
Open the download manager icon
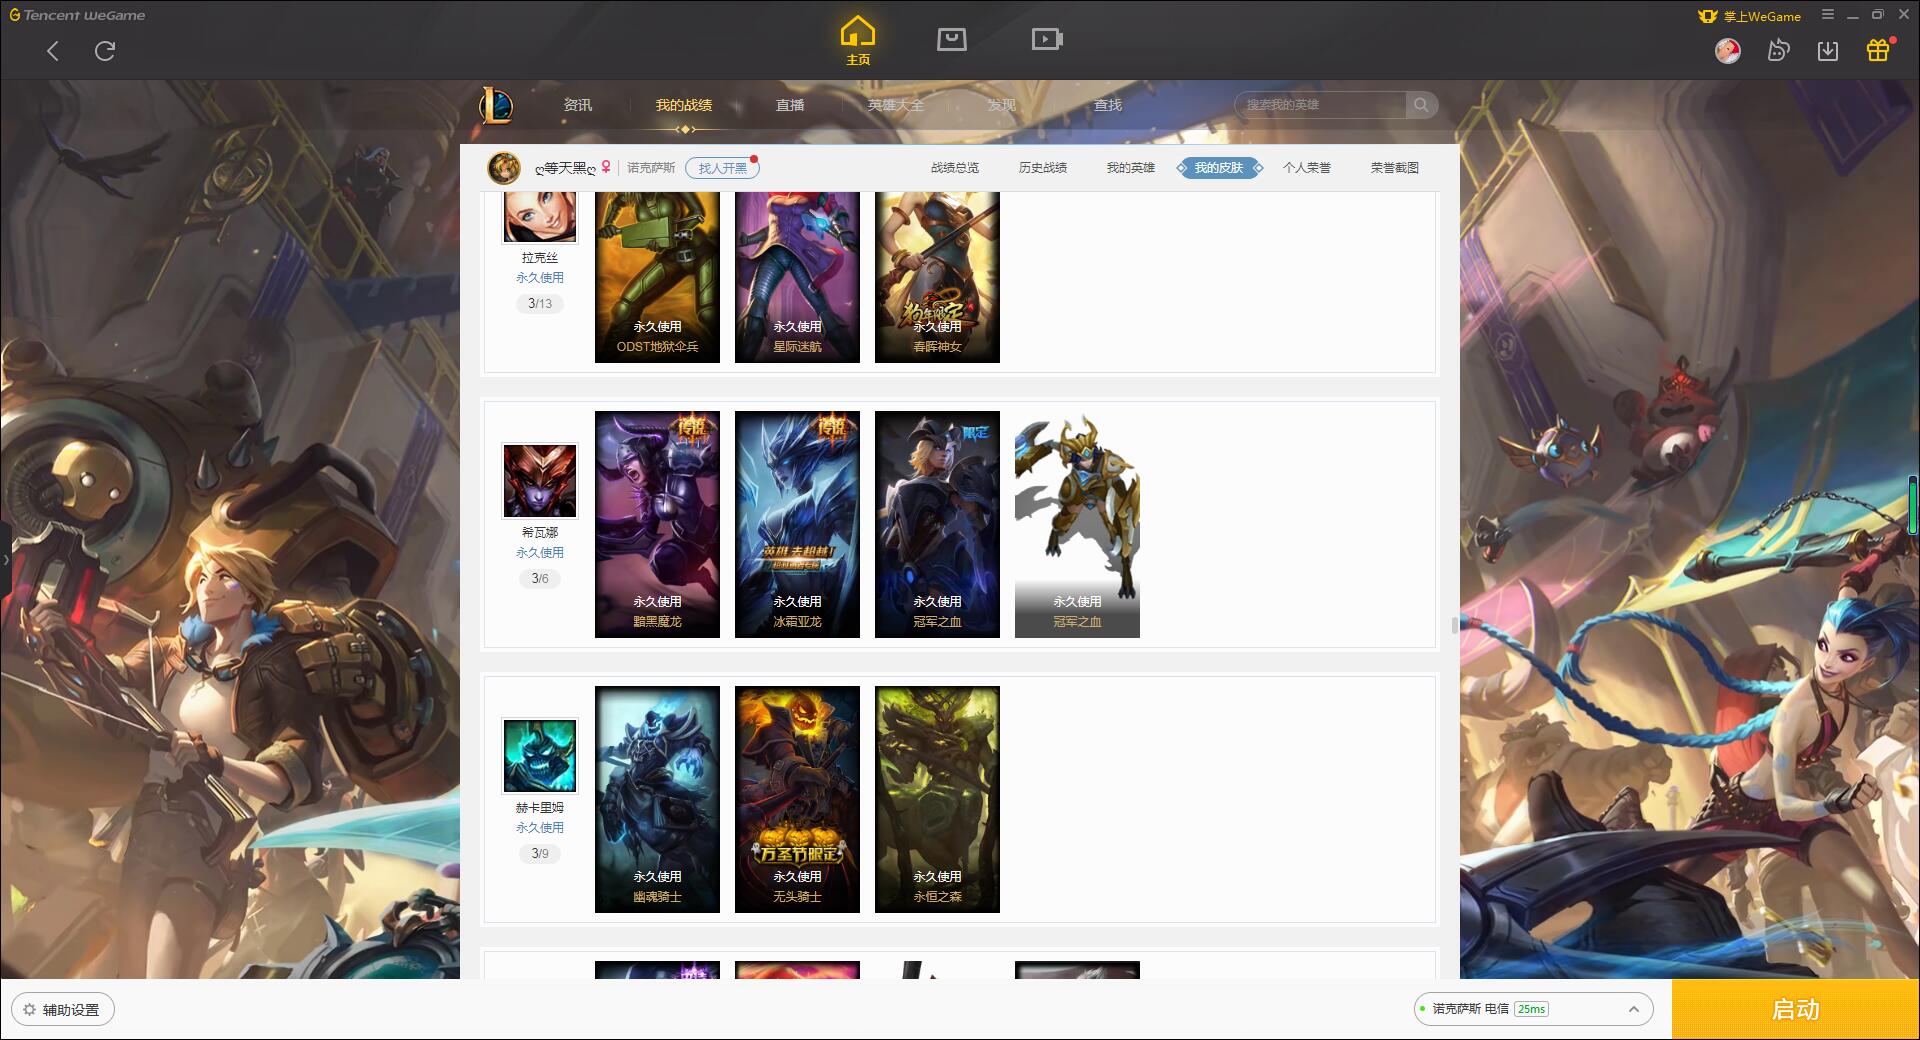coord(1827,50)
